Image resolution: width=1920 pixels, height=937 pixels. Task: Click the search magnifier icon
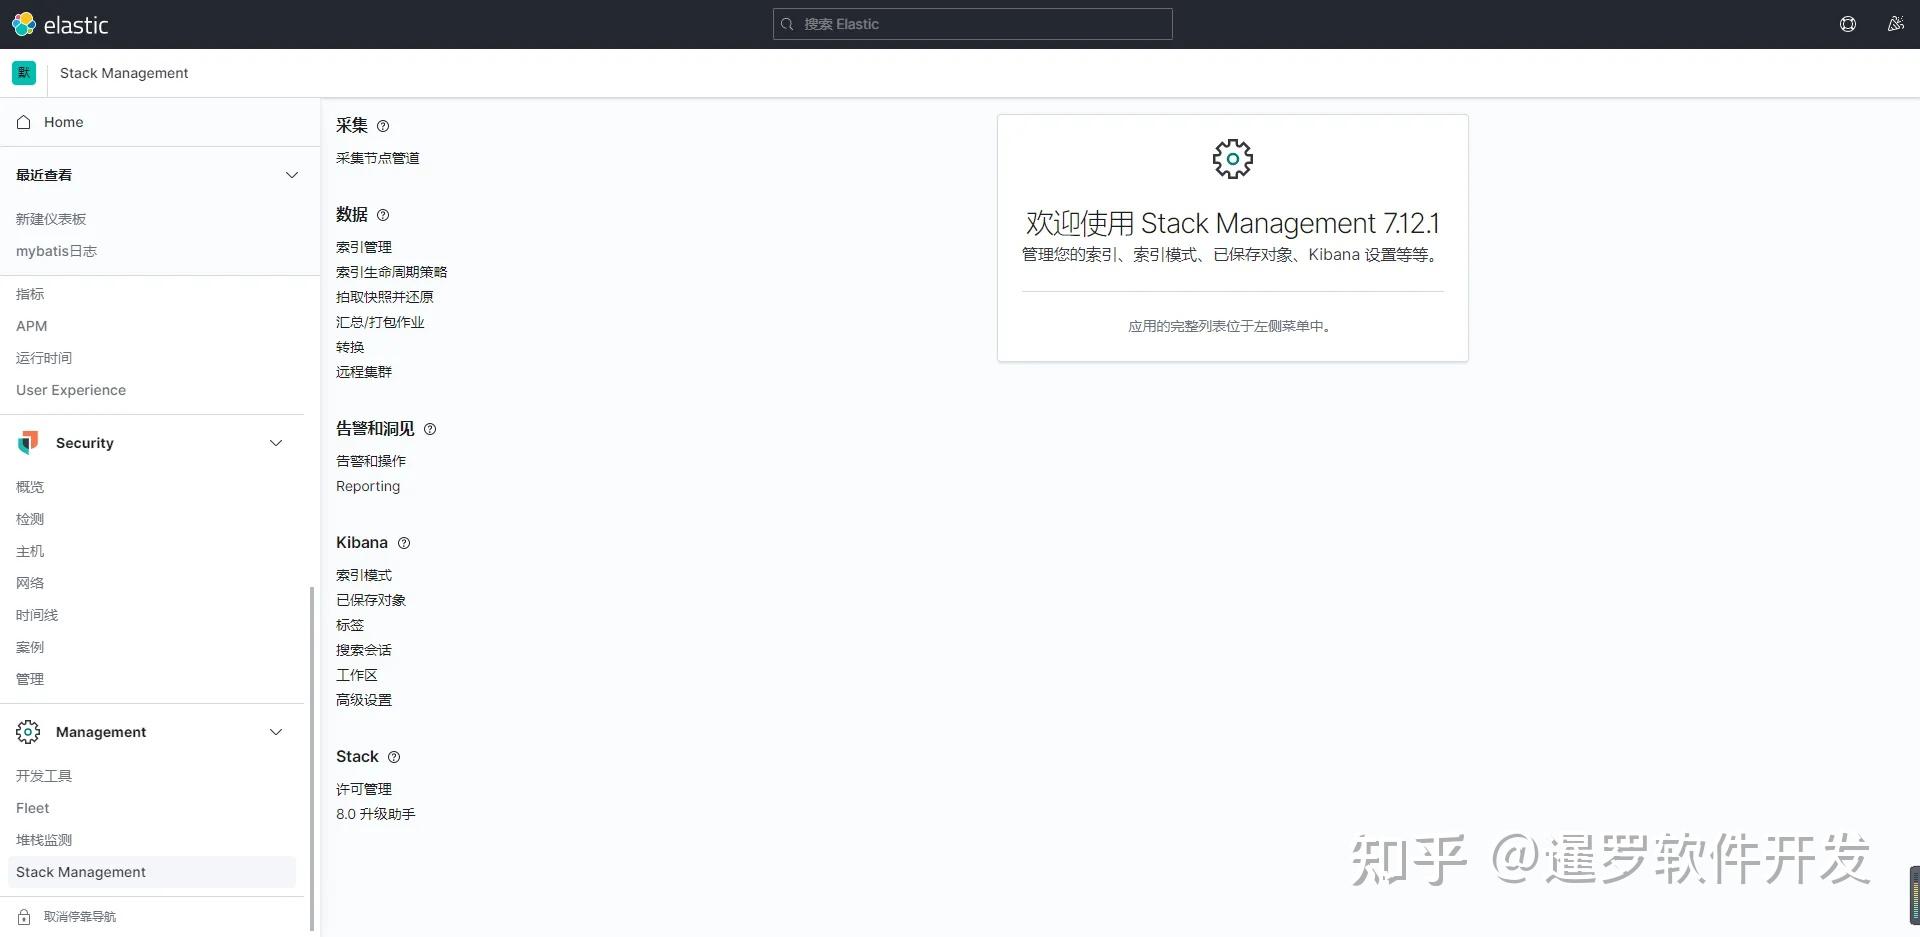pos(788,24)
